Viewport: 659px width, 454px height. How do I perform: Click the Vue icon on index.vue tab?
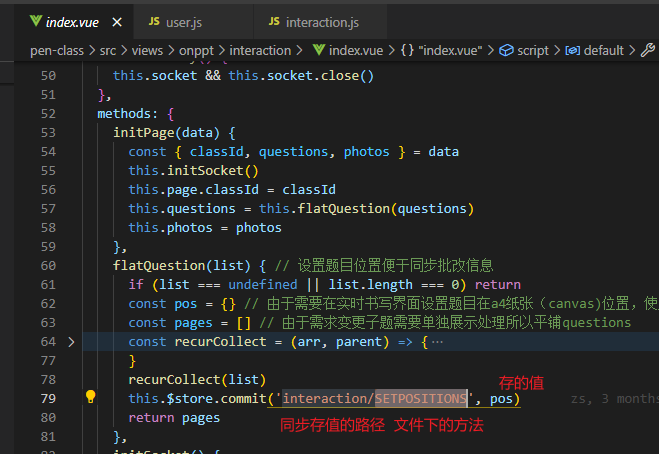tap(36, 21)
